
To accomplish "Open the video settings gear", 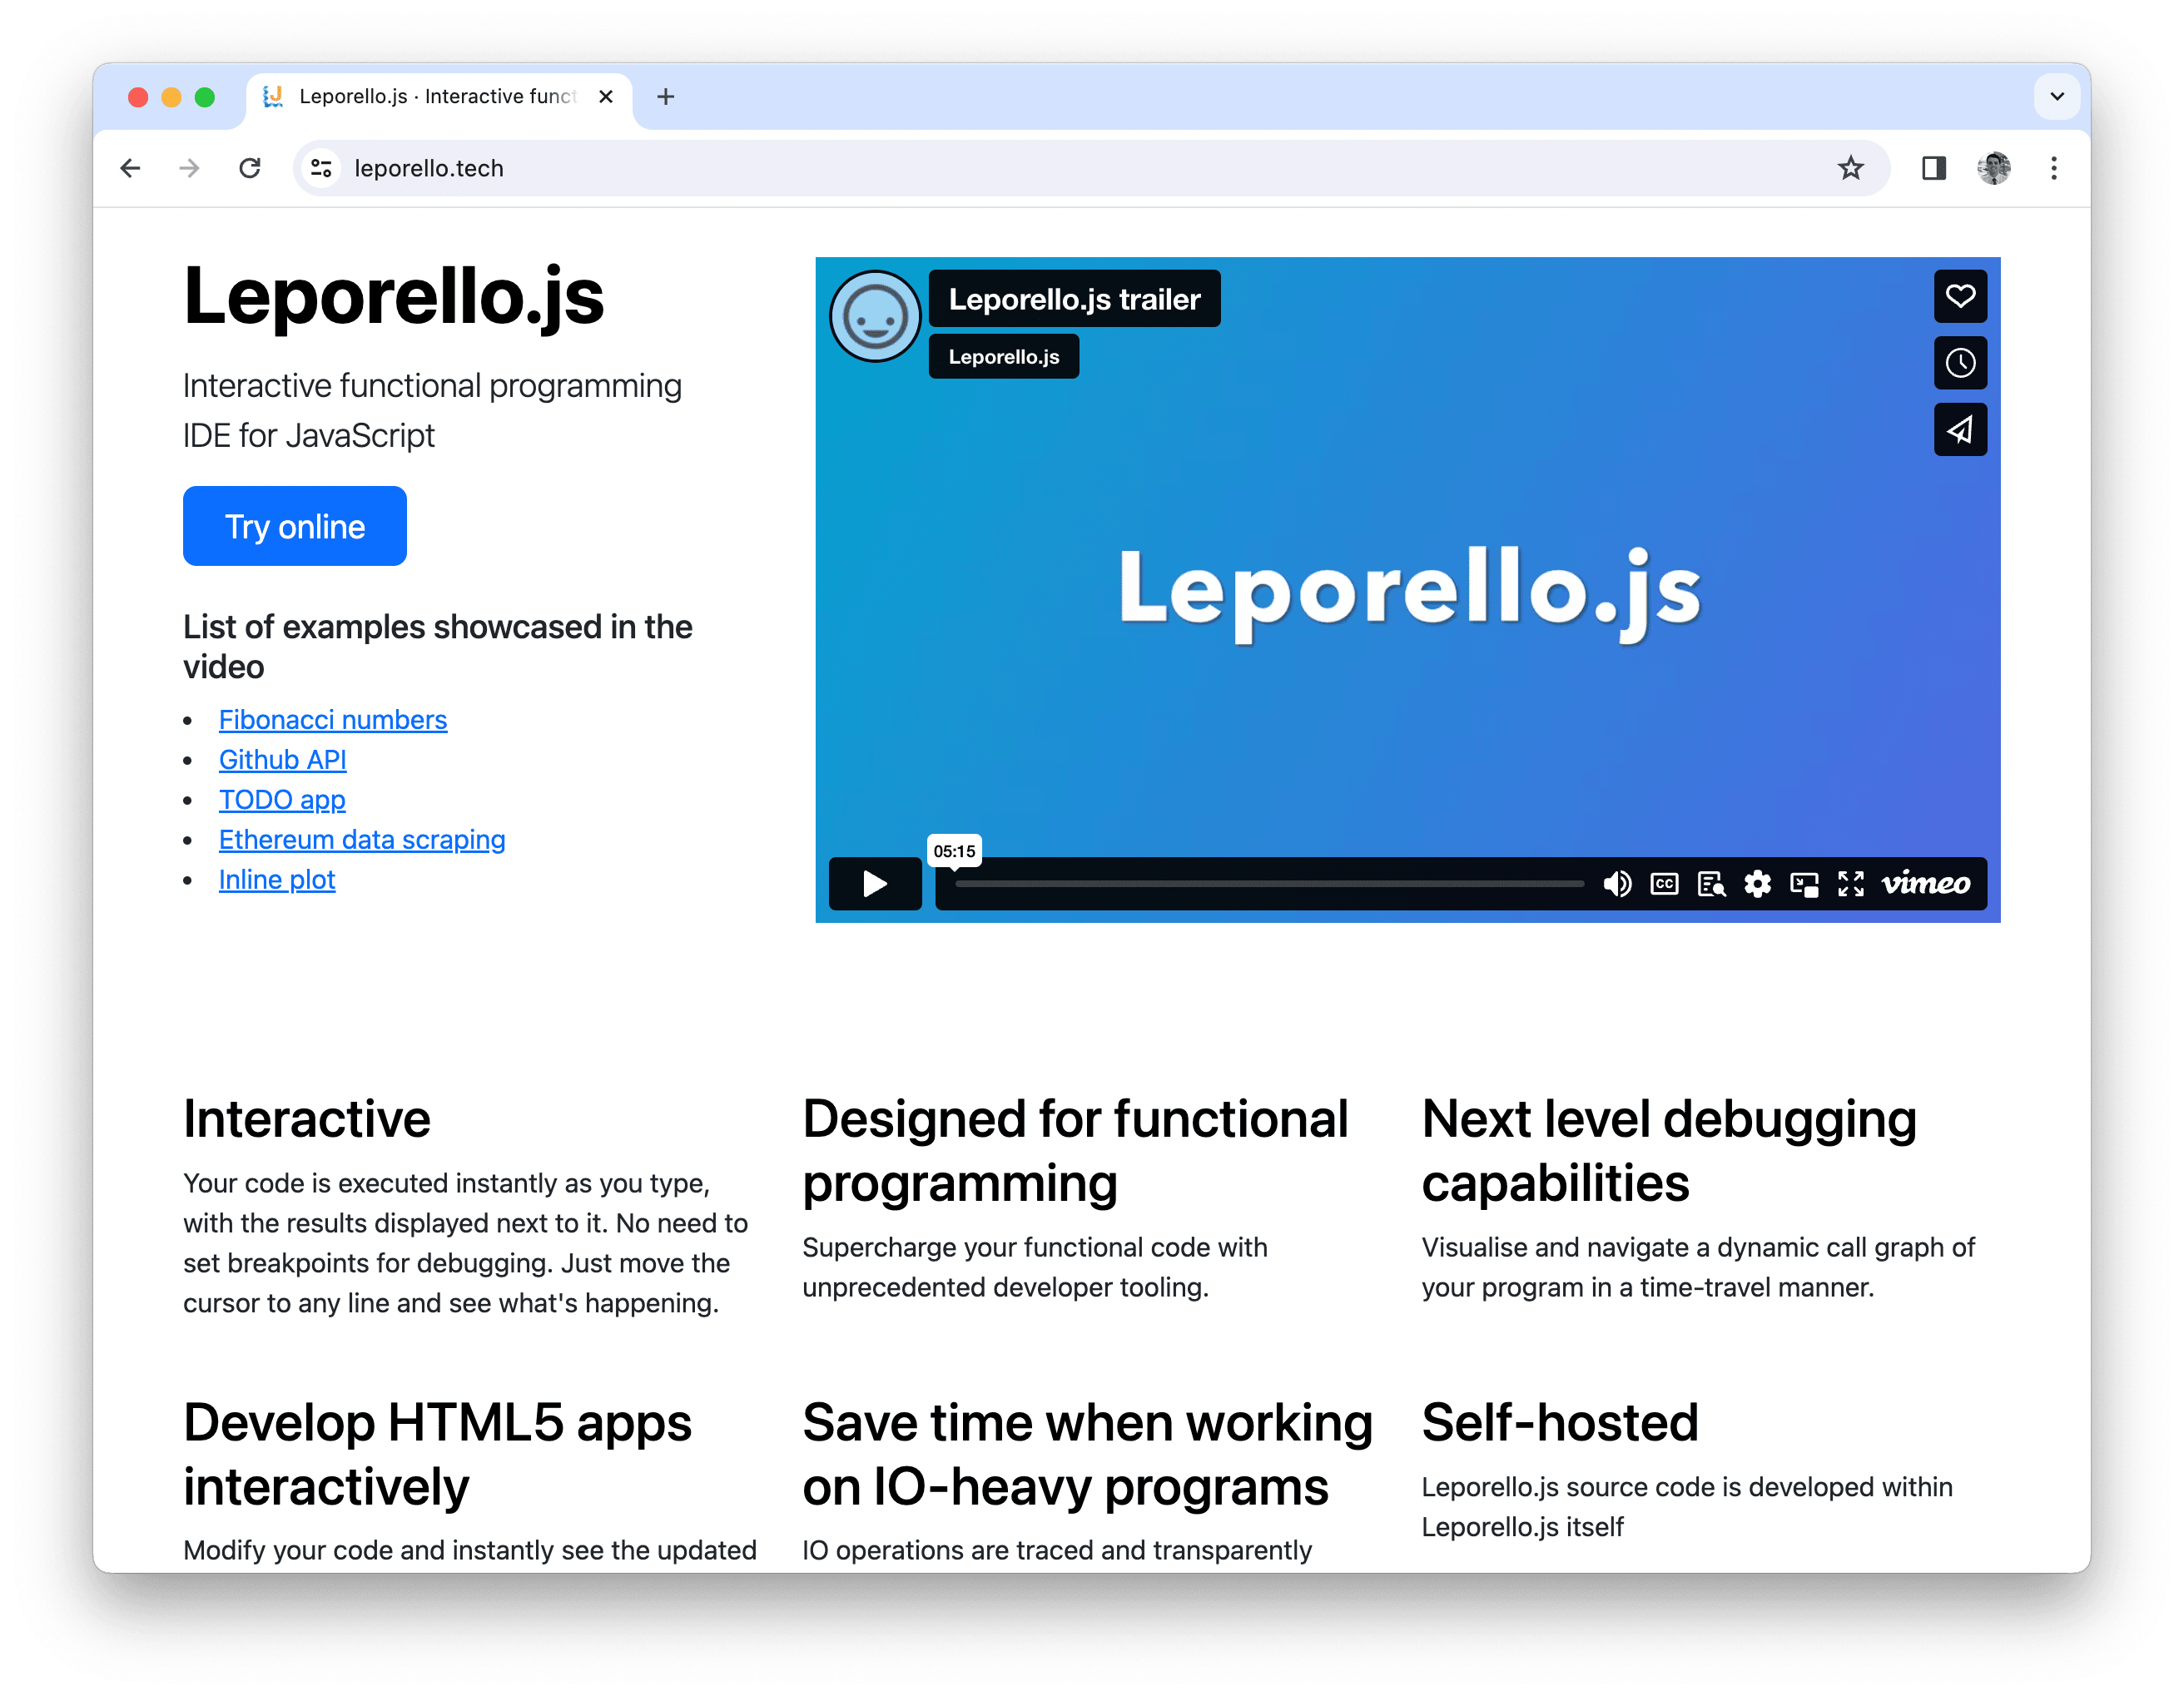I will [1757, 884].
